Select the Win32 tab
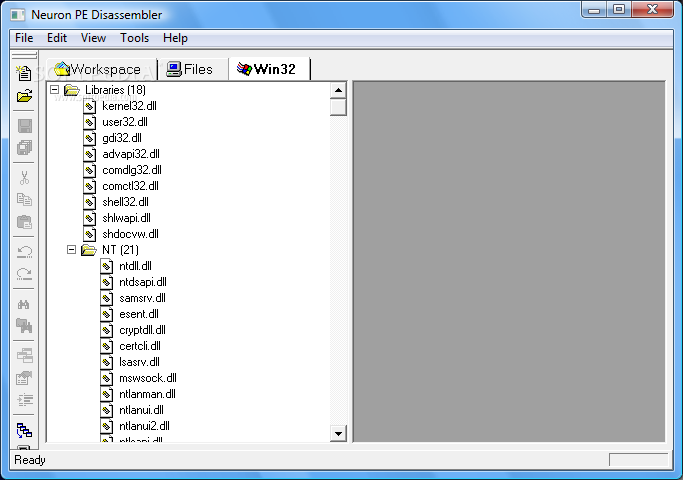The width and height of the screenshot is (683, 480). click(269, 69)
